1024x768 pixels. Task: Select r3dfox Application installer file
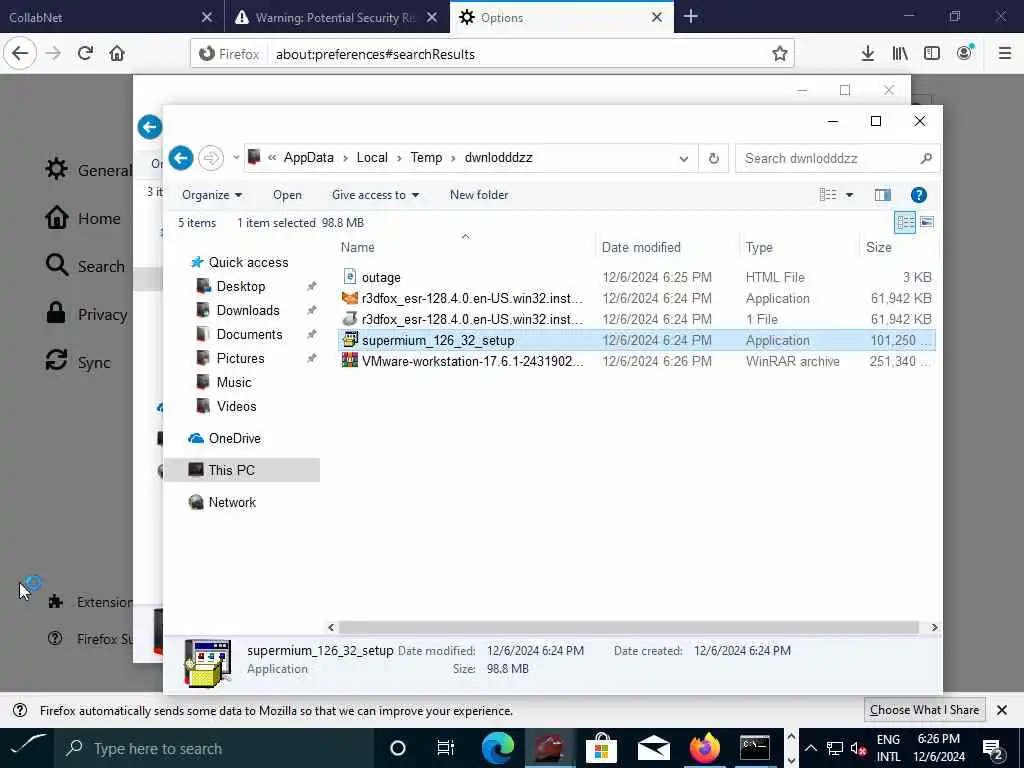point(637,298)
